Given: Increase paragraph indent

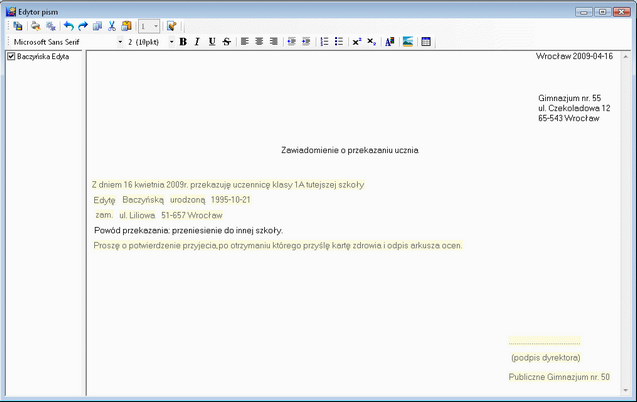Looking at the screenshot, I should point(306,41).
